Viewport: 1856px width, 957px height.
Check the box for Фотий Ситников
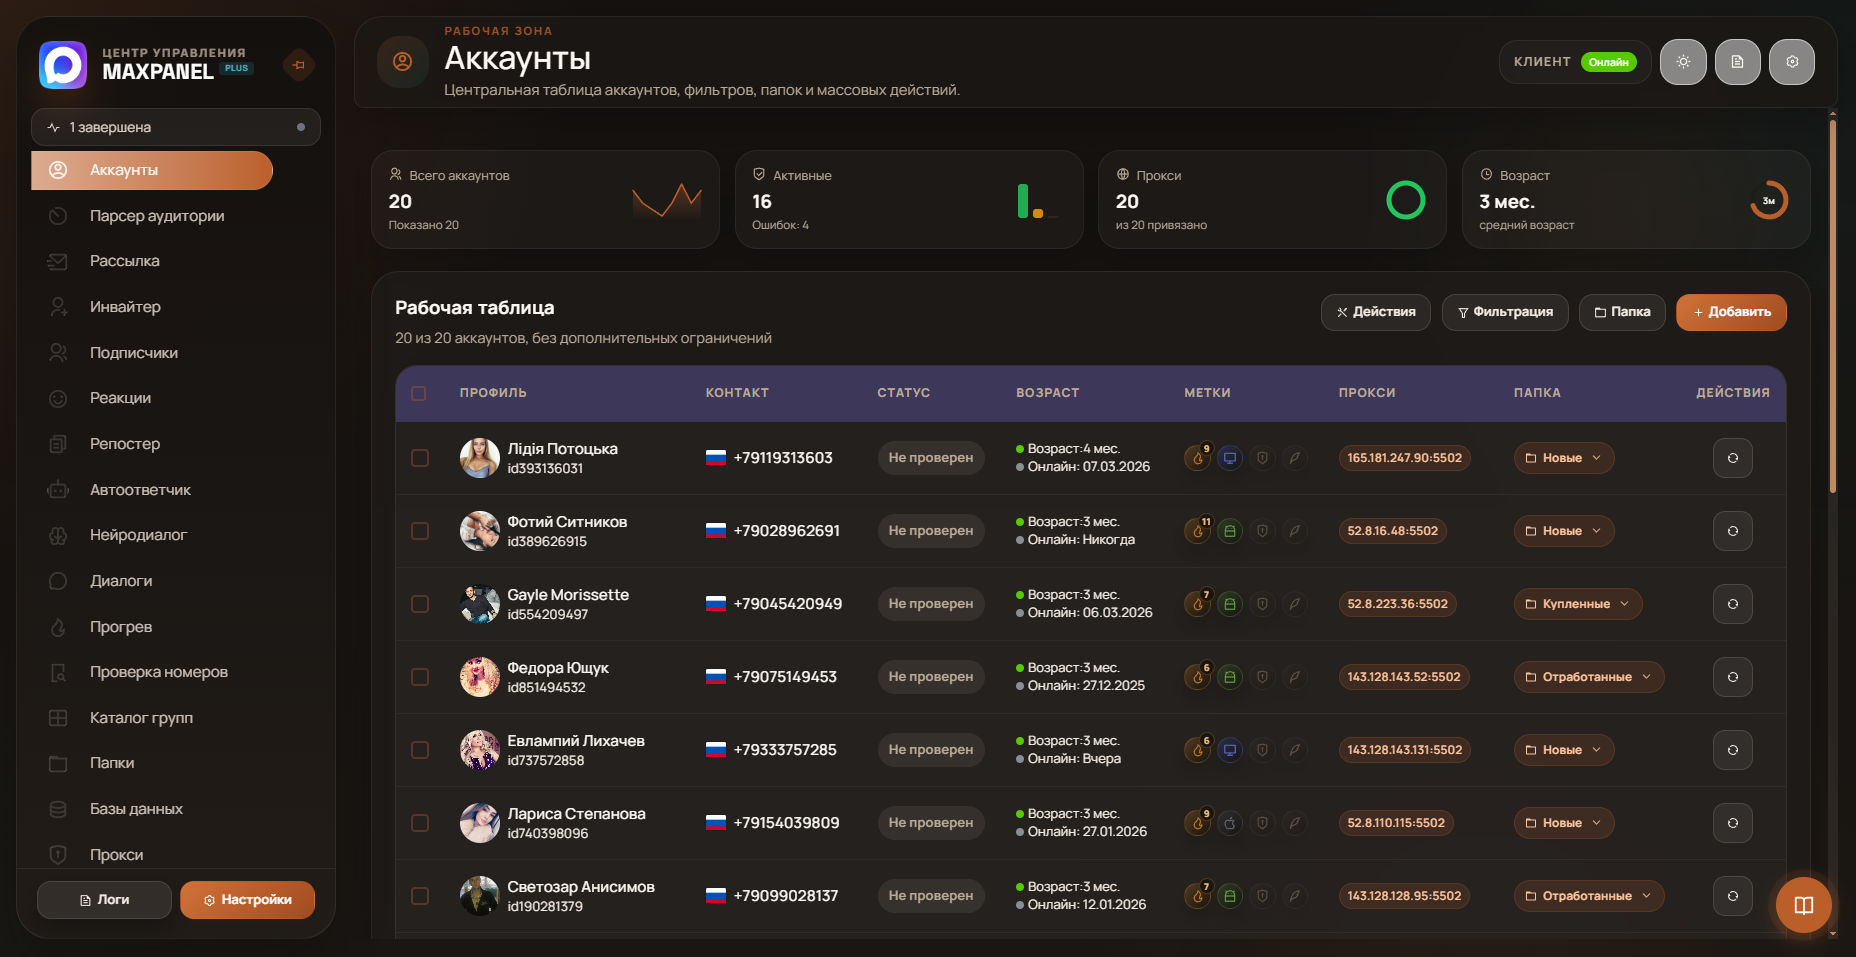[x=420, y=531]
